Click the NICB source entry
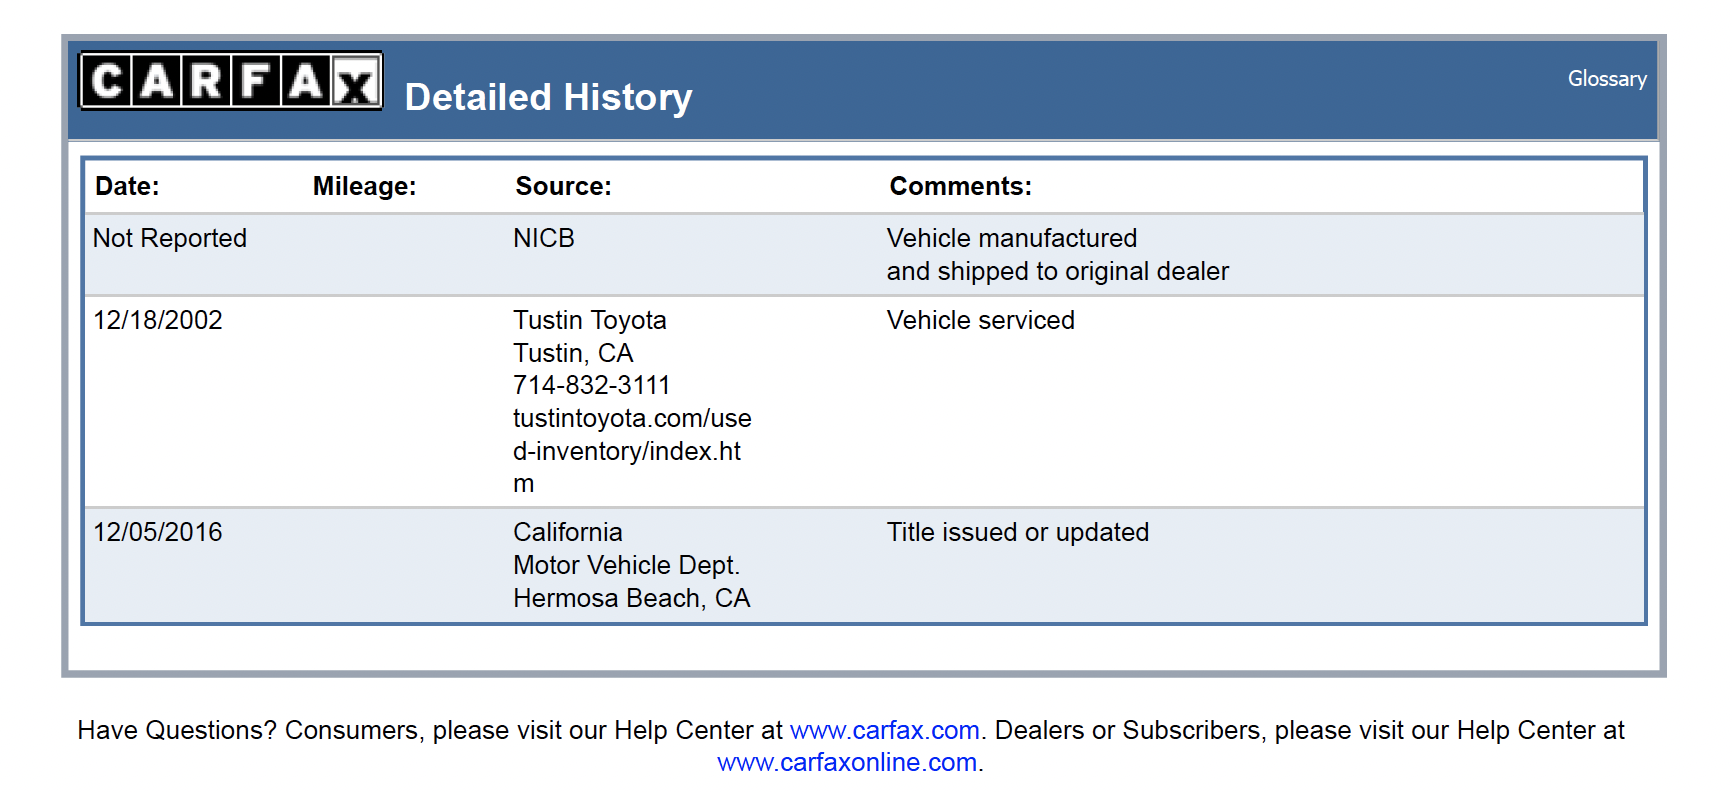1732x792 pixels. click(x=544, y=238)
